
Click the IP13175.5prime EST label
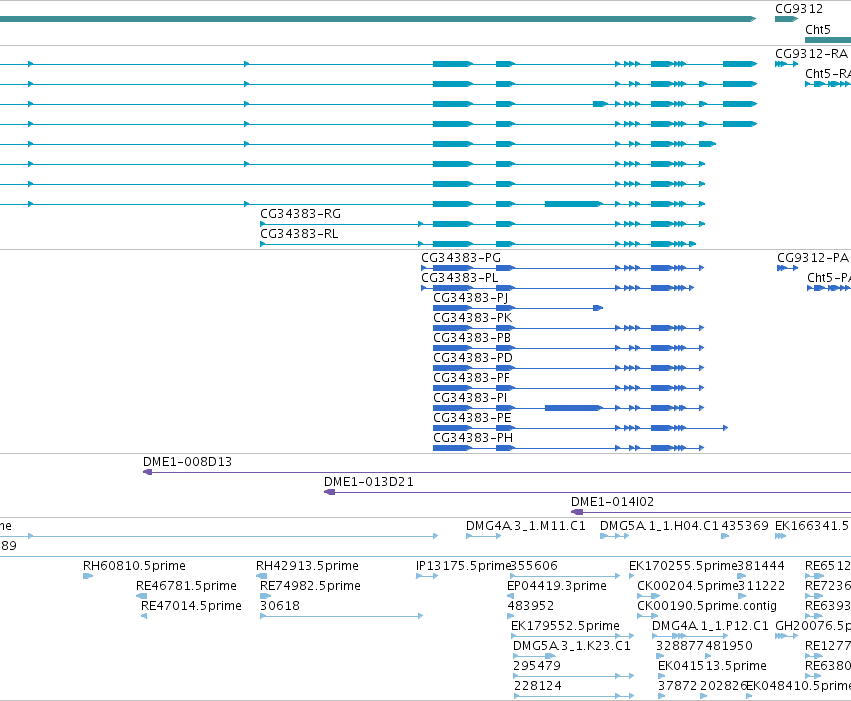pyautogui.click(x=463, y=566)
